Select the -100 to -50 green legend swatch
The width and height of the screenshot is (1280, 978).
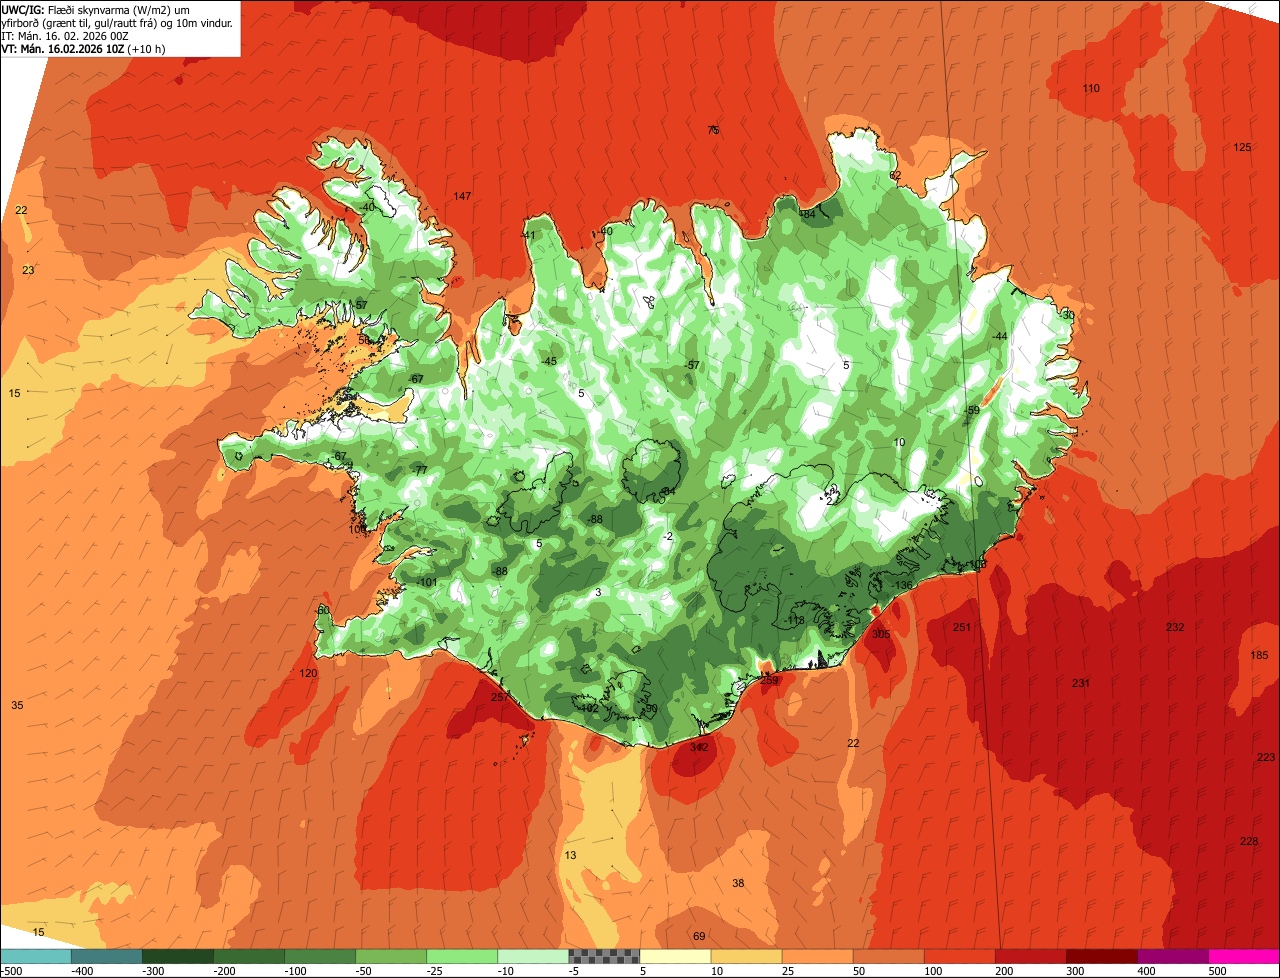[x=320, y=955]
